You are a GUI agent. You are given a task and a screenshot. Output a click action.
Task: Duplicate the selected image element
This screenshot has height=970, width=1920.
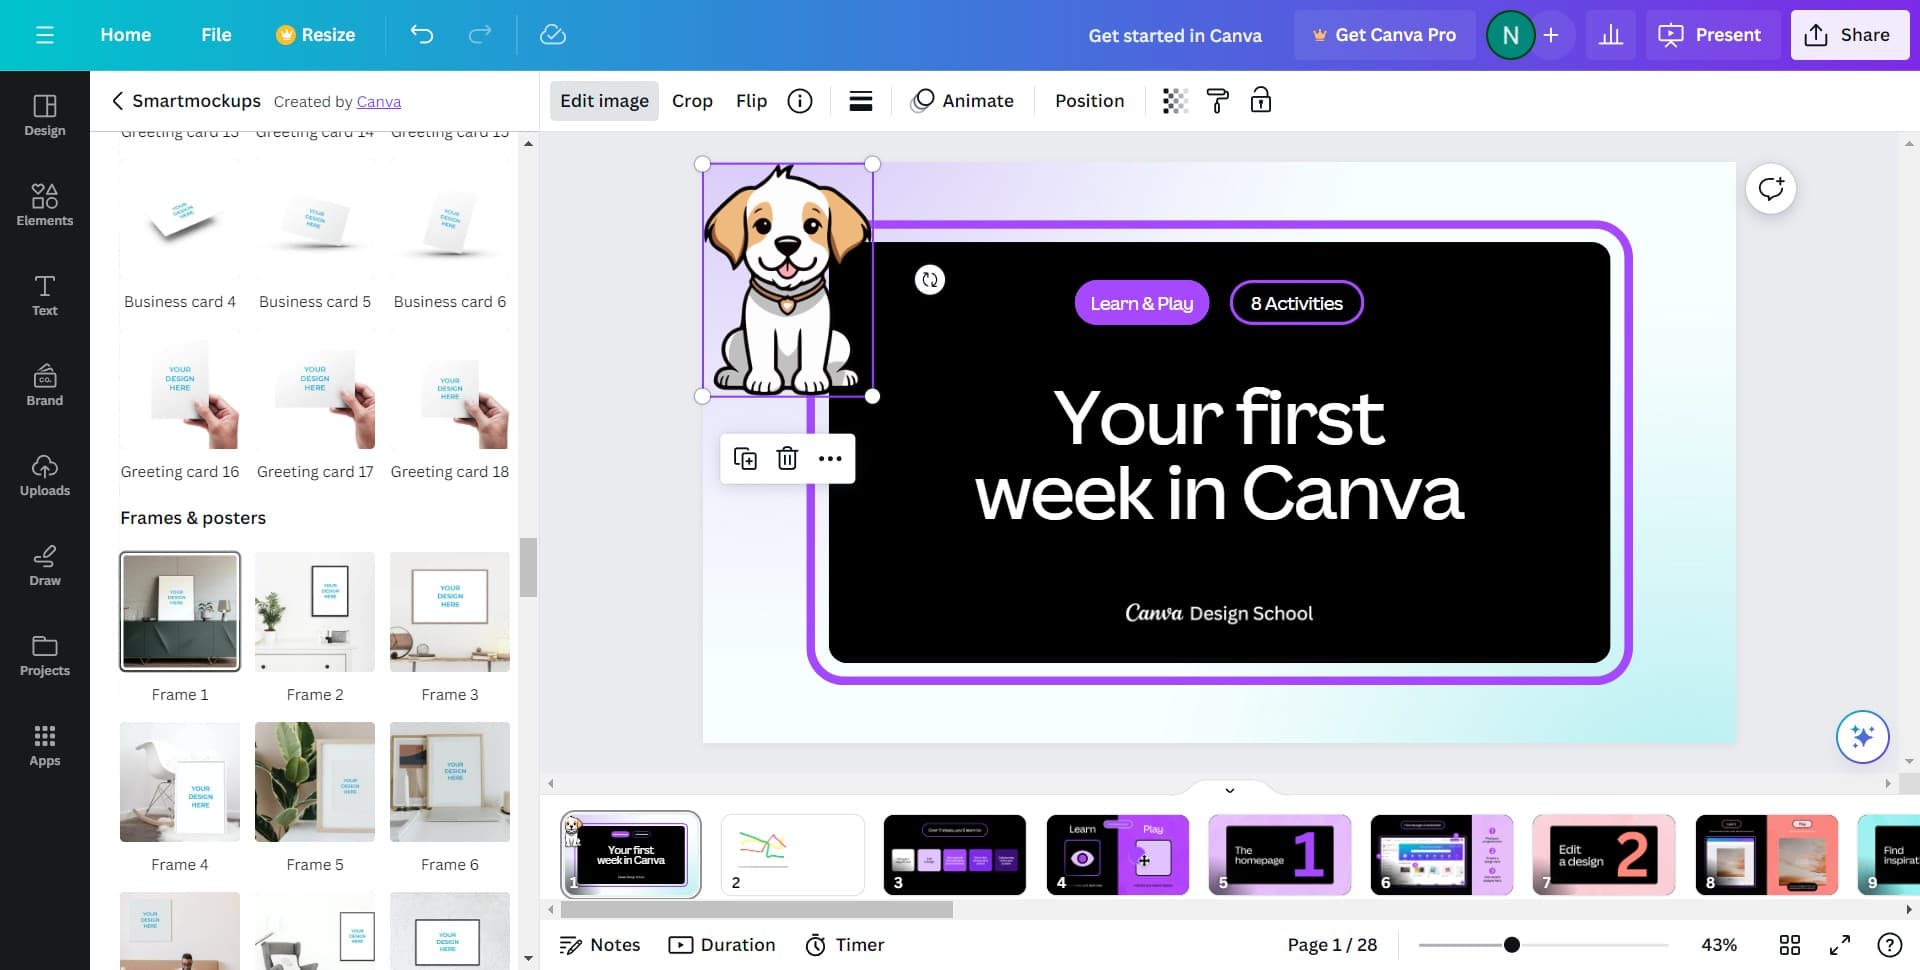[745, 459]
